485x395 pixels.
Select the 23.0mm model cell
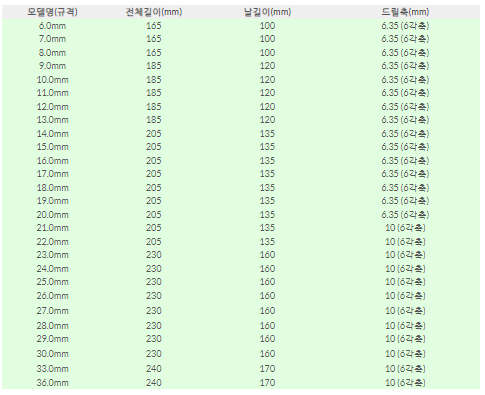pos(52,255)
